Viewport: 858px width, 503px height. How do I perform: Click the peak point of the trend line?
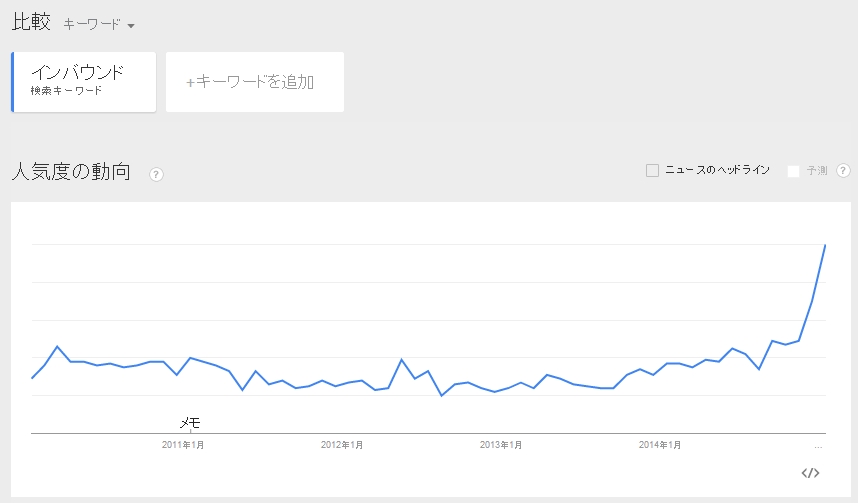825,245
